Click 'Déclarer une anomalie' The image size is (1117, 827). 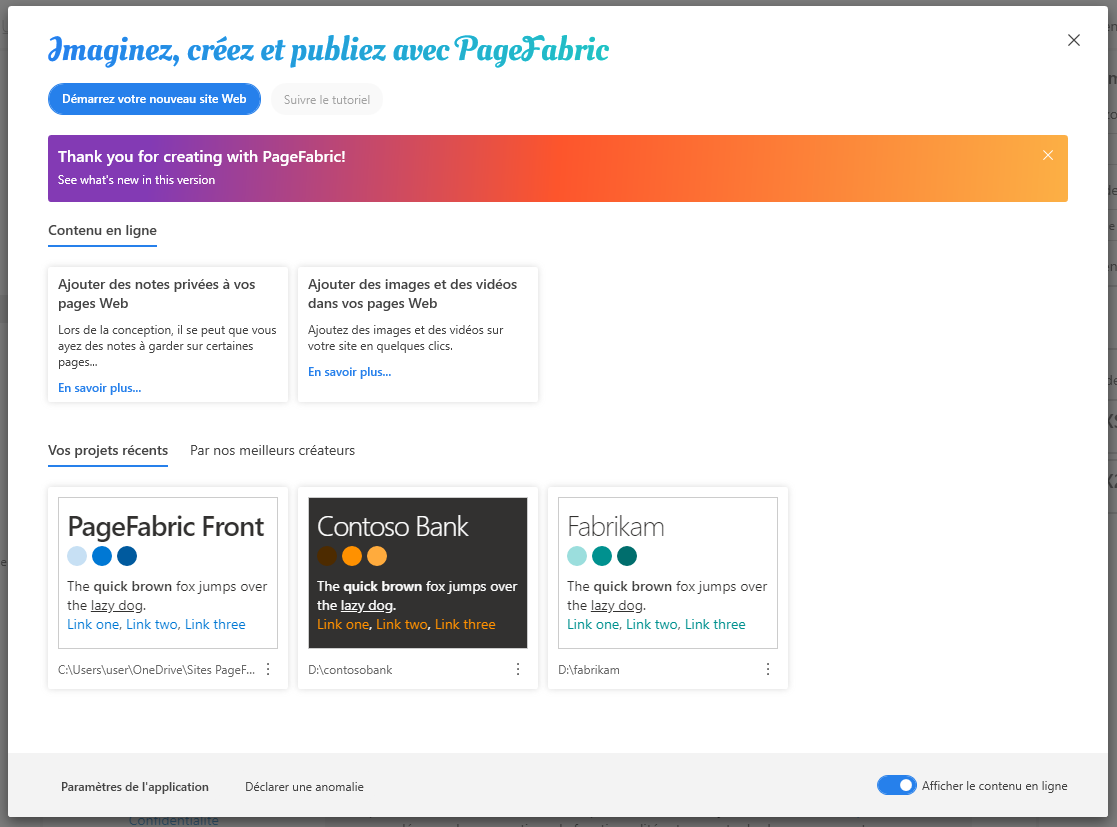click(x=304, y=786)
